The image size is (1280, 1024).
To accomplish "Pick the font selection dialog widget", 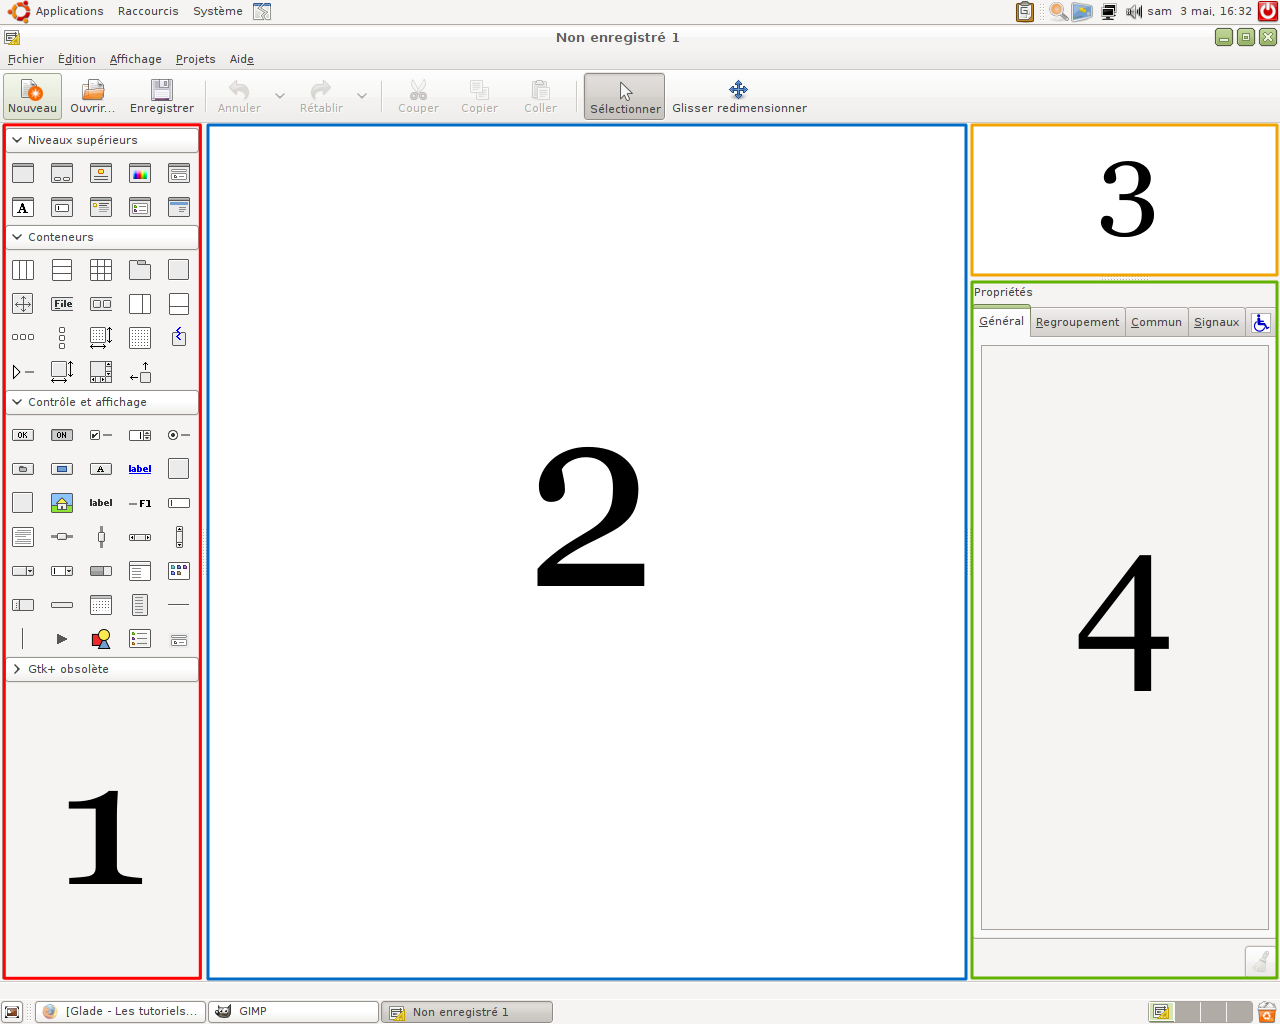I will (23, 208).
